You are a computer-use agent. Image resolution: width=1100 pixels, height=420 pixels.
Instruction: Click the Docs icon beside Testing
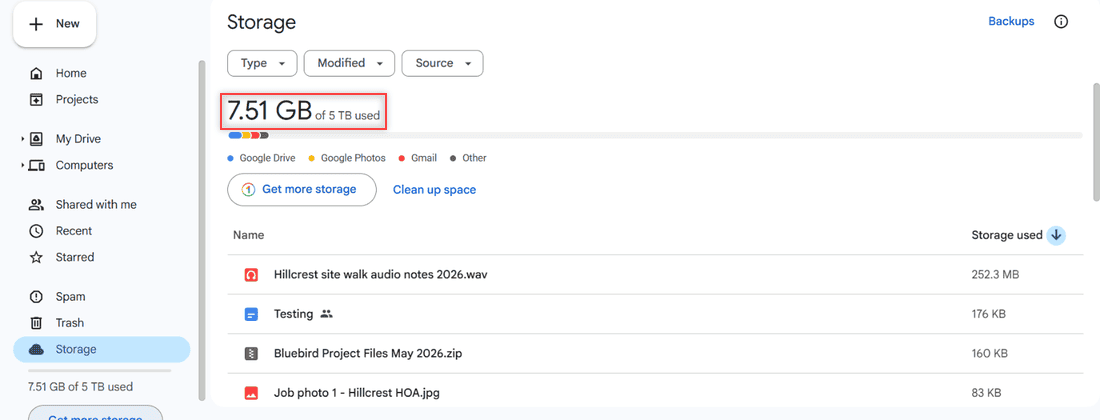pos(251,314)
